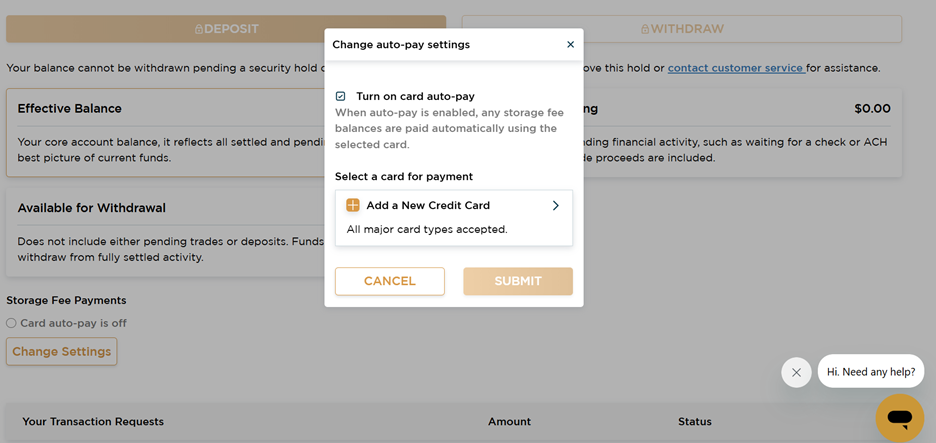Select the Deposit tab
The height and width of the screenshot is (443, 936).
[x=226, y=29]
